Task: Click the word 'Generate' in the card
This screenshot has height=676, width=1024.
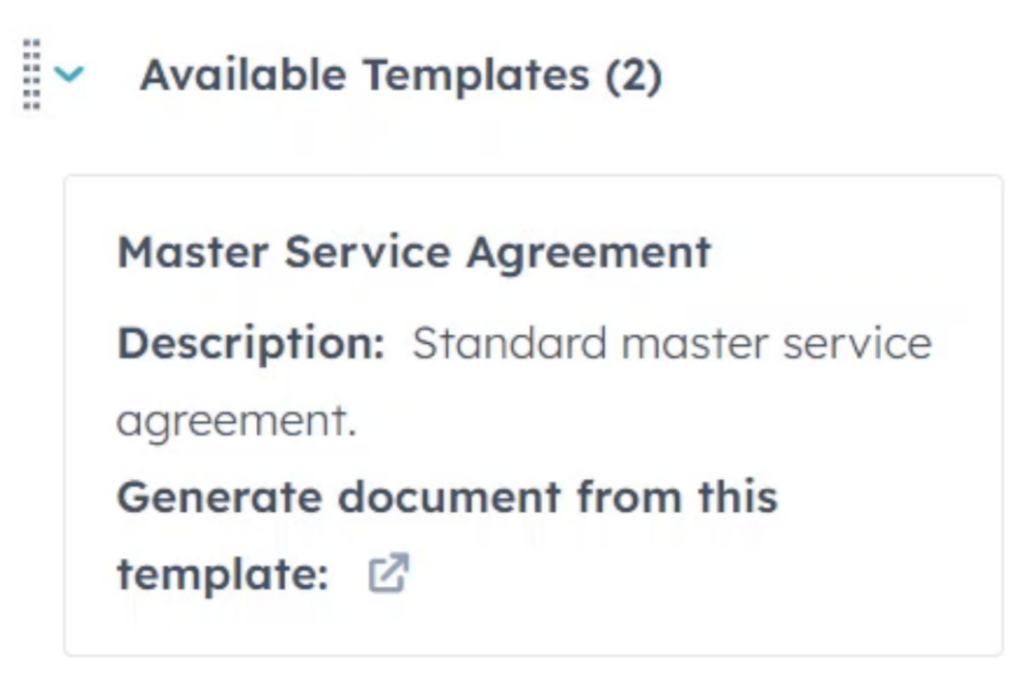Action: [219, 498]
